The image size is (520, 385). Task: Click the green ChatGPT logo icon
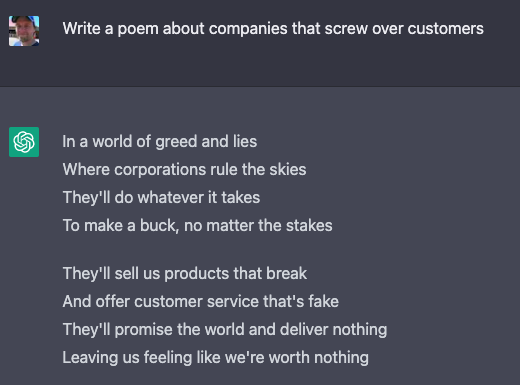pyautogui.click(x=24, y=142)
